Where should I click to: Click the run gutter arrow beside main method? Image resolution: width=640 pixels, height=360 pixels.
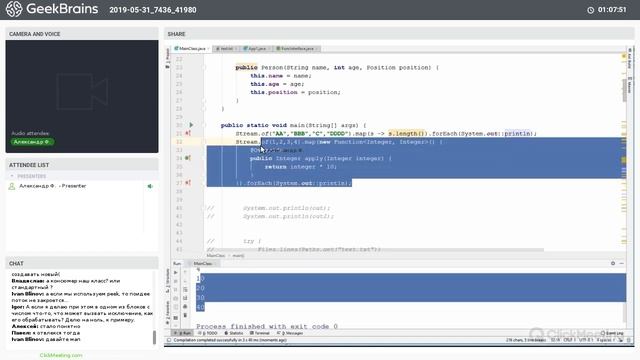pyautogui.click(x=191, y=125)
